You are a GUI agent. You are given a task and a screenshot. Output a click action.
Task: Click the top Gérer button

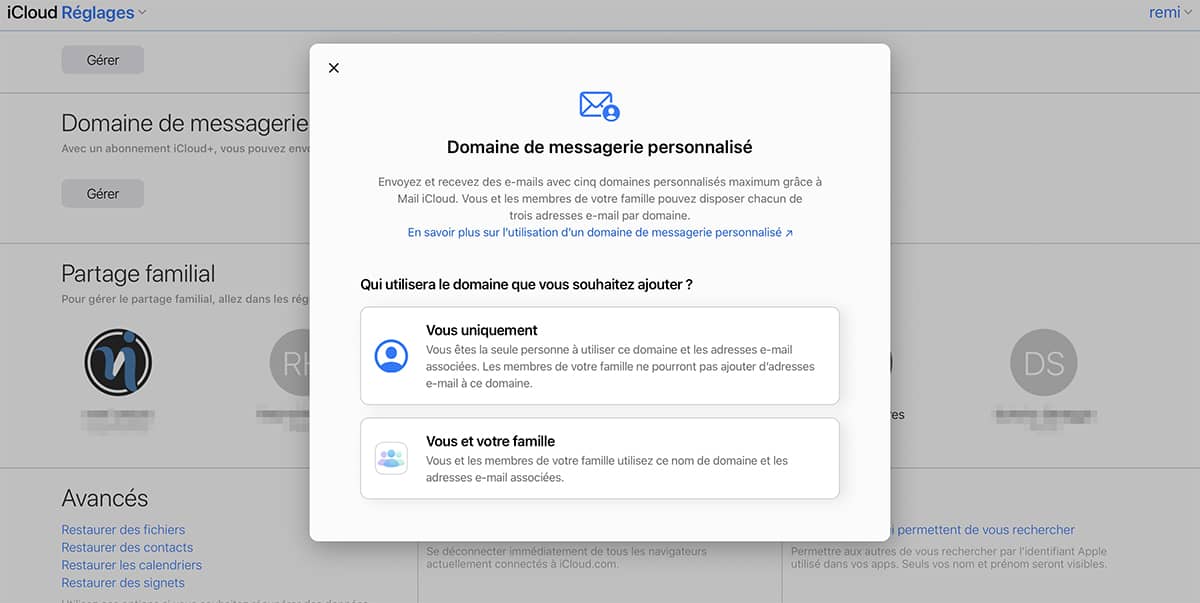coord(103,60)
